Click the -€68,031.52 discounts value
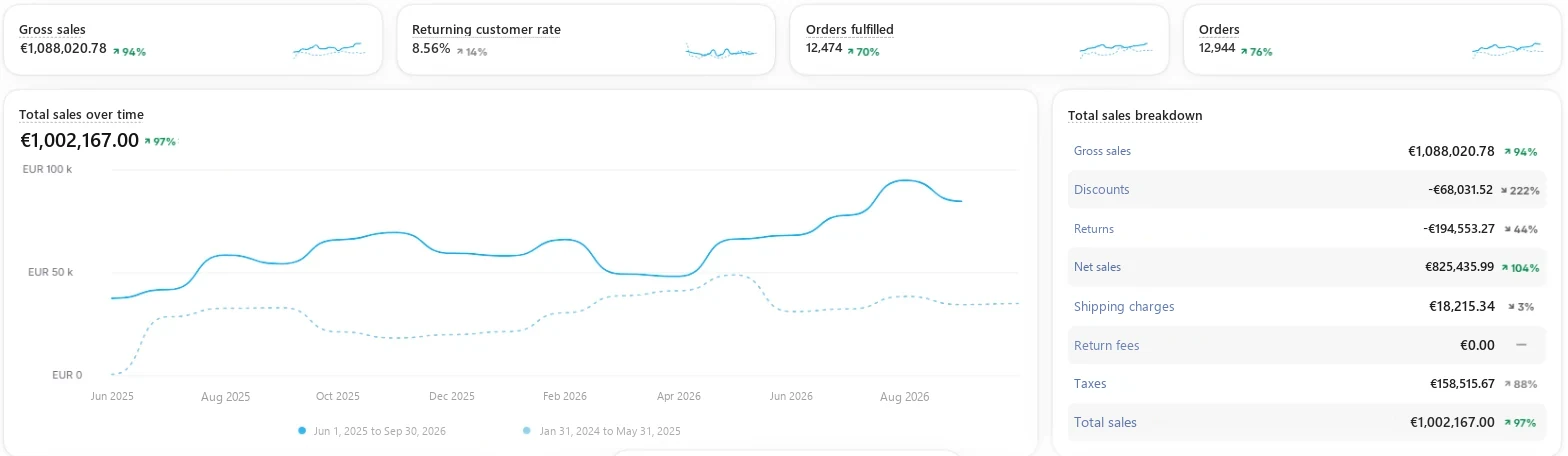This screenshot has width=1568, height=456. [x=1460, y=190]
